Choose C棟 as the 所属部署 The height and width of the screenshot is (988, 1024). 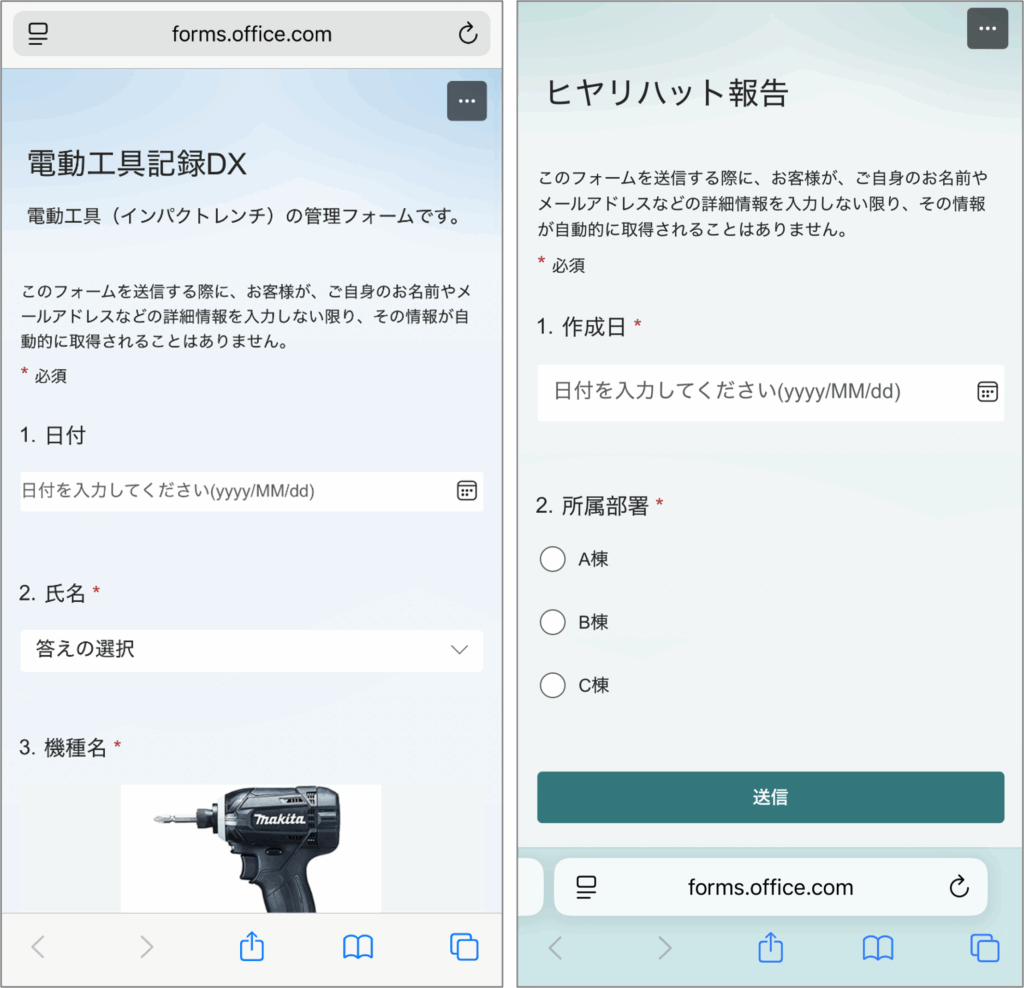(553, 685)
